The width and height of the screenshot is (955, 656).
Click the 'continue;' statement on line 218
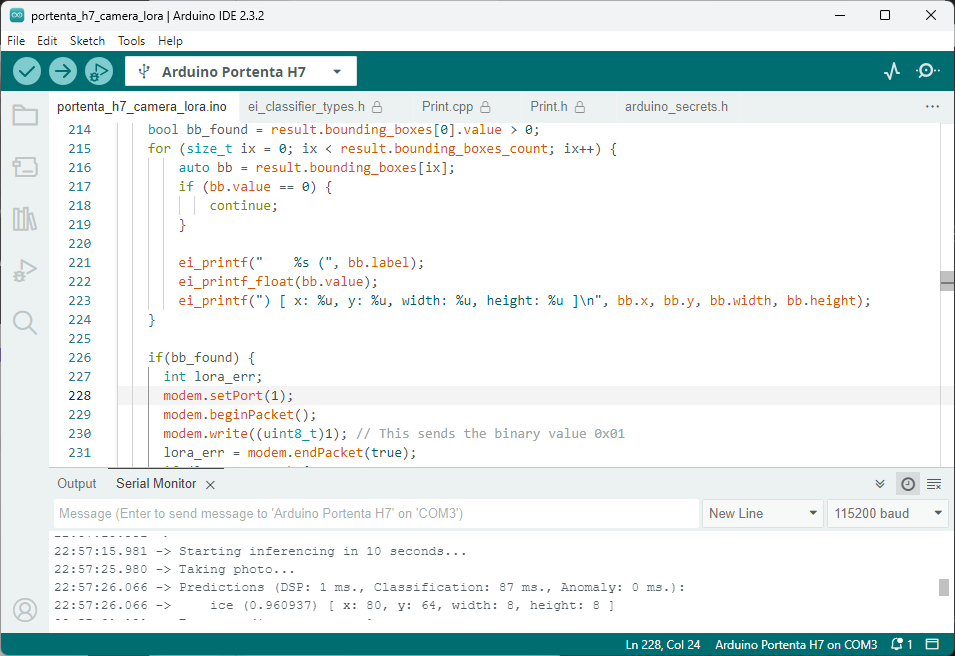tap(244, 206)
